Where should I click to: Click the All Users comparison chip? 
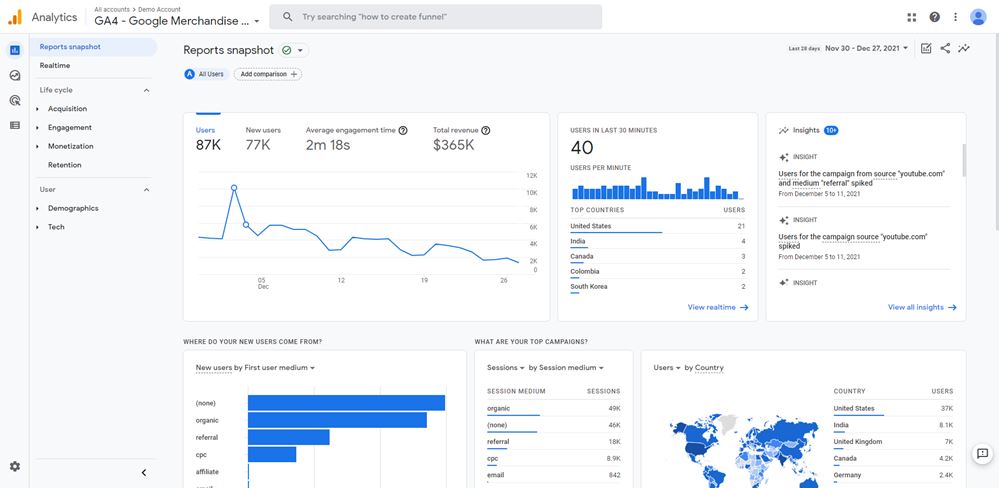coord(205,74)
